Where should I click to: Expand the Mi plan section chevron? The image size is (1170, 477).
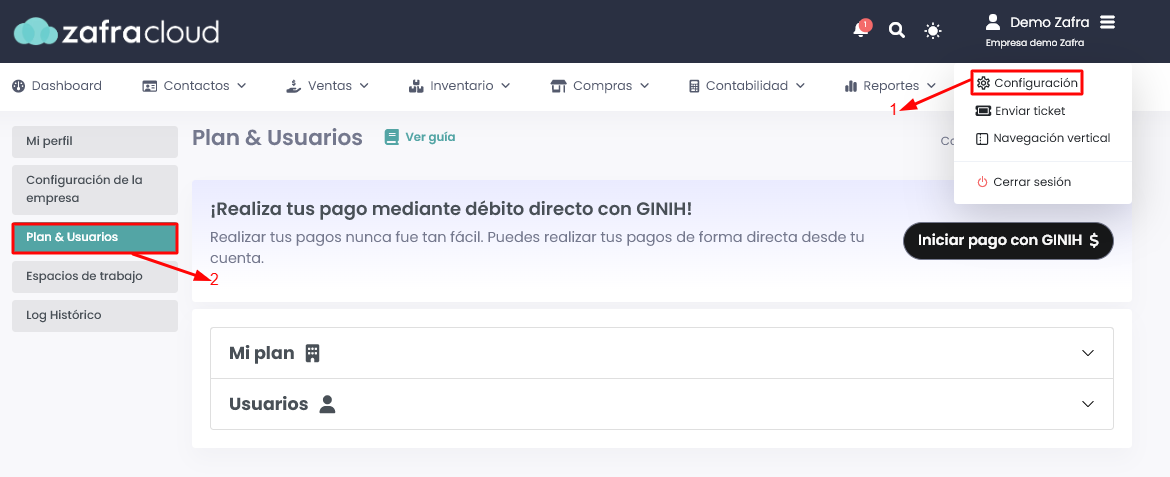point(1089,353)
